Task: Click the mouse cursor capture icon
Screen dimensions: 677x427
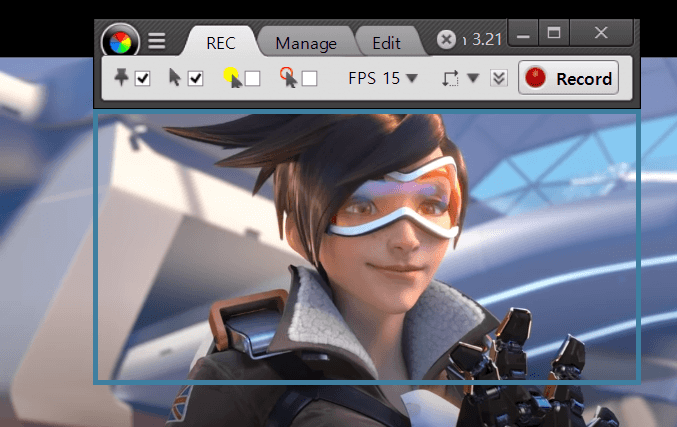Action: pos(175,78)
